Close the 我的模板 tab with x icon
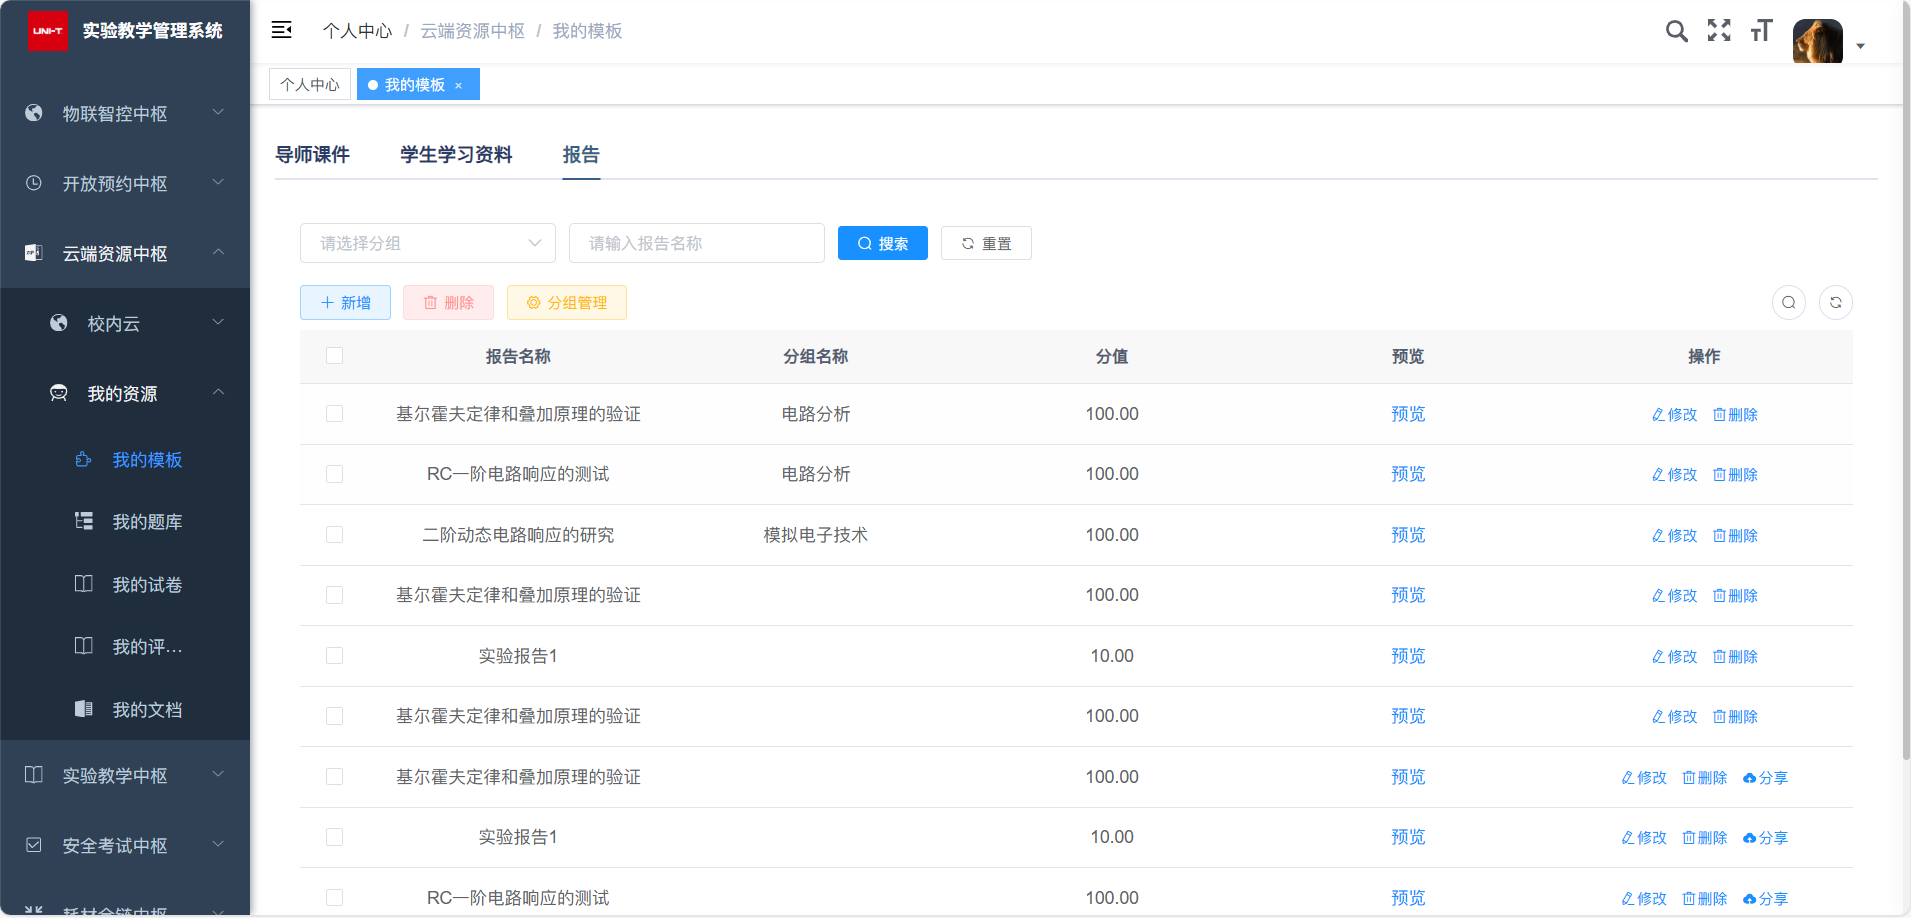The image size is (1911, 918). (x=459, y=86)
